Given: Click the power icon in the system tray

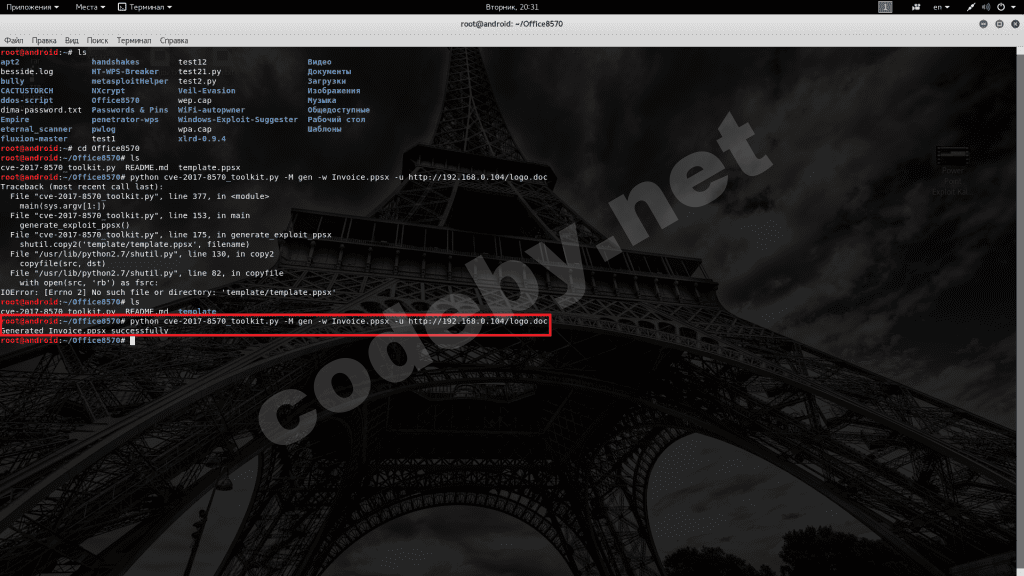Looking at the screenshot, I should pyautogui.click(x=1000, y=7).
